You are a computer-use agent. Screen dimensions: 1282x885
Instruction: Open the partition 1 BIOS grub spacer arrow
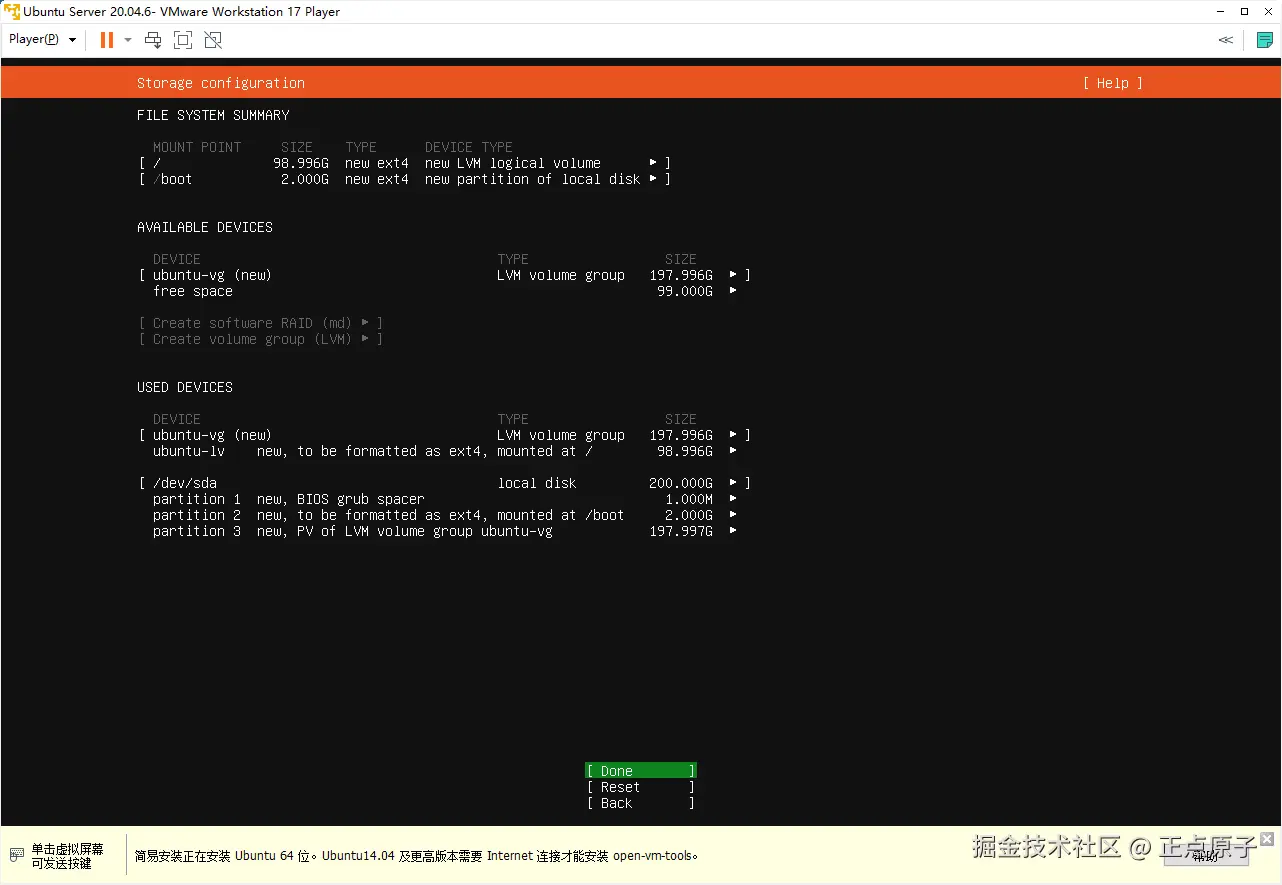733,499
